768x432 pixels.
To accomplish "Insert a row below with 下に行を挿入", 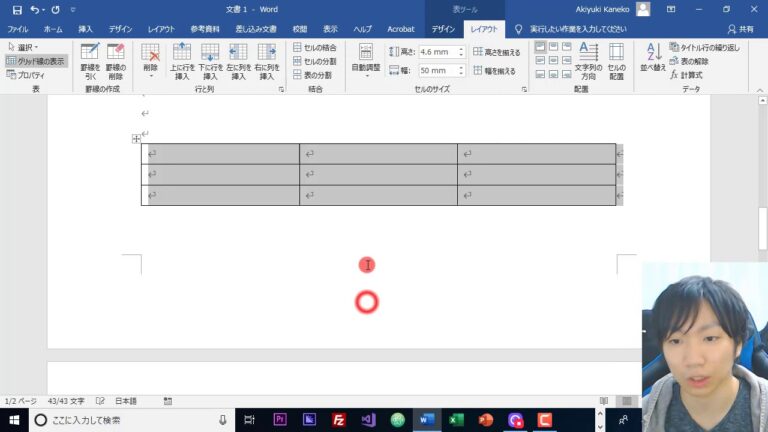I will 210,62.
